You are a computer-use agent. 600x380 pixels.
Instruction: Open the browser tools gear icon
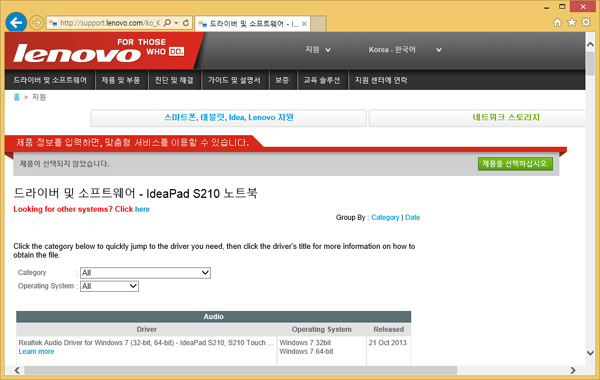(x=586, y=23)
